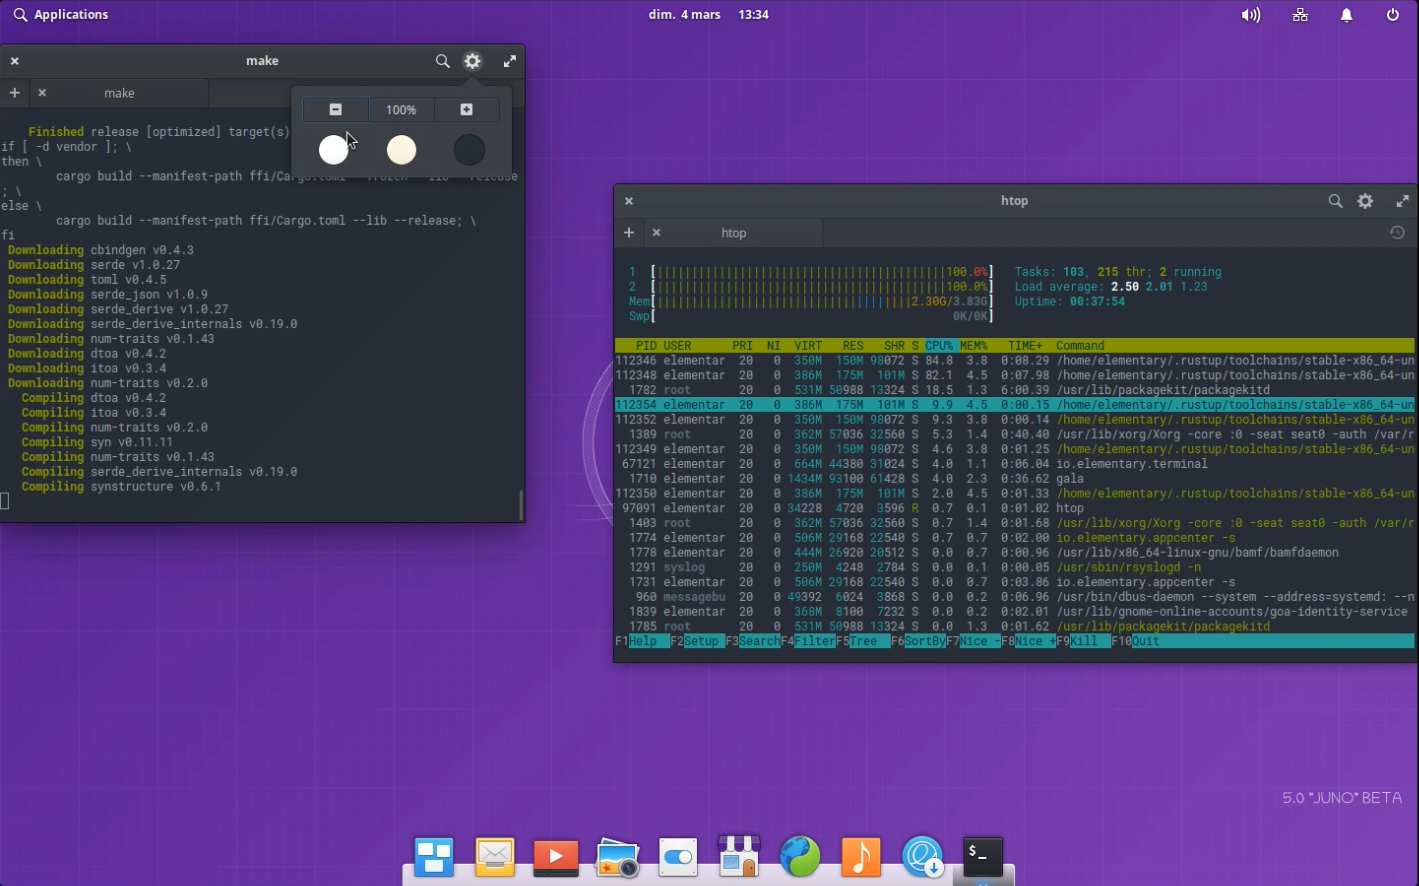Launch AppCenter from the dock
1419x886 pixels.
coord(739,857)
